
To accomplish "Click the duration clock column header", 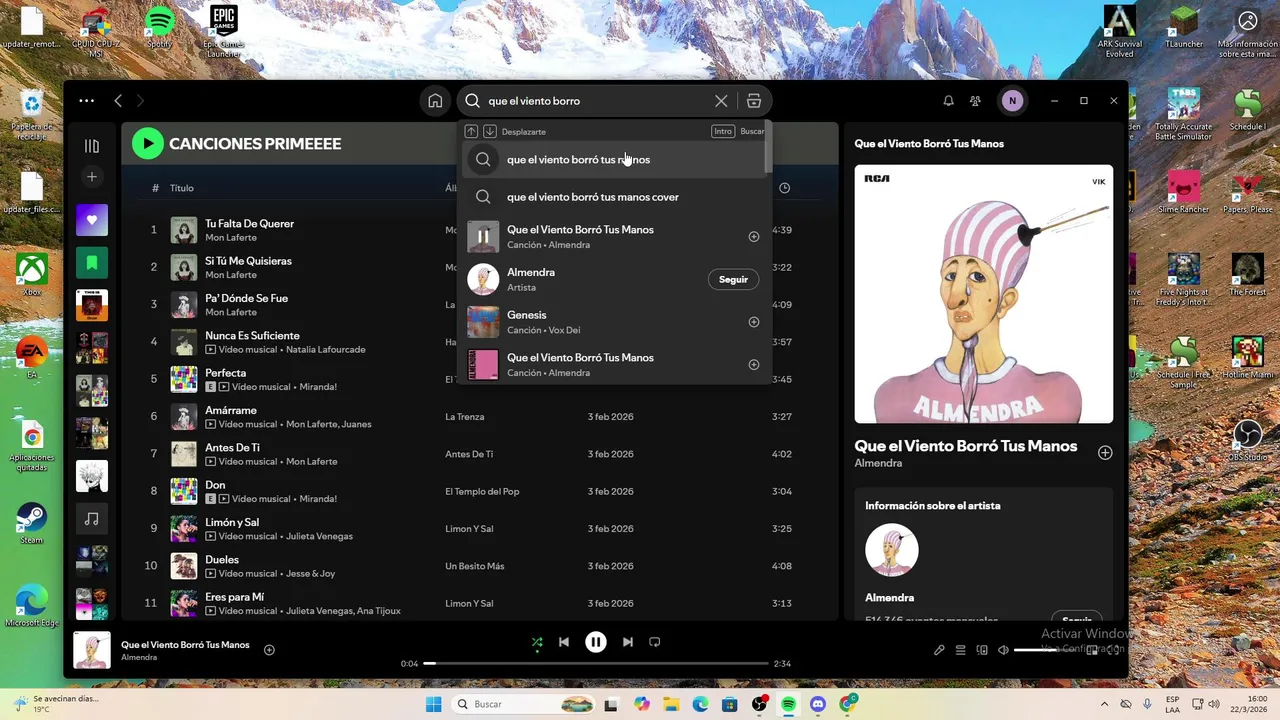I will click(784, 188).
